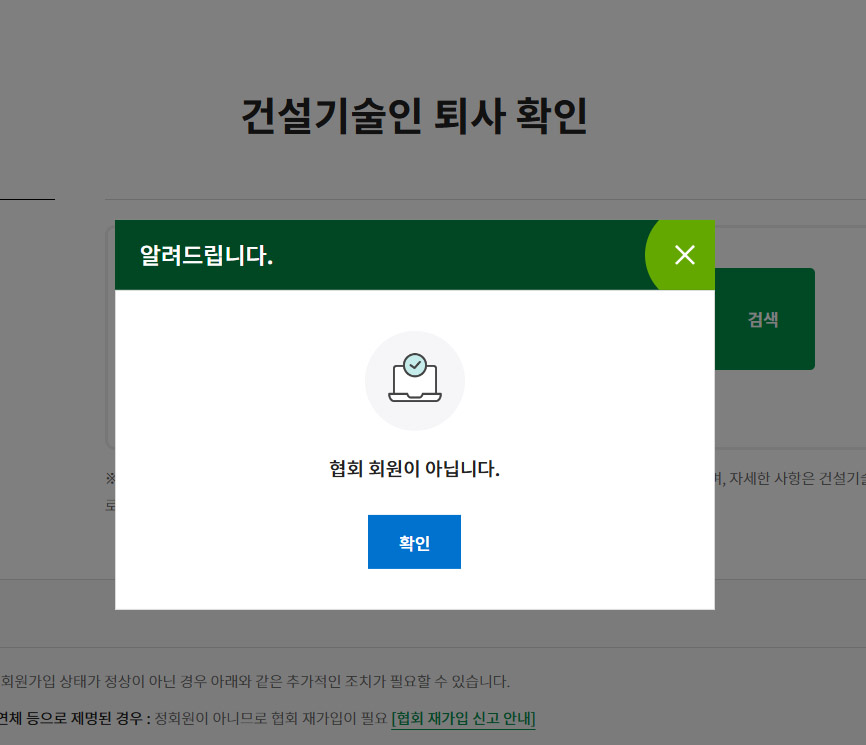Click the blue 확인 button
The width and height of the screenshot is (866, 745).
[414, 542]
